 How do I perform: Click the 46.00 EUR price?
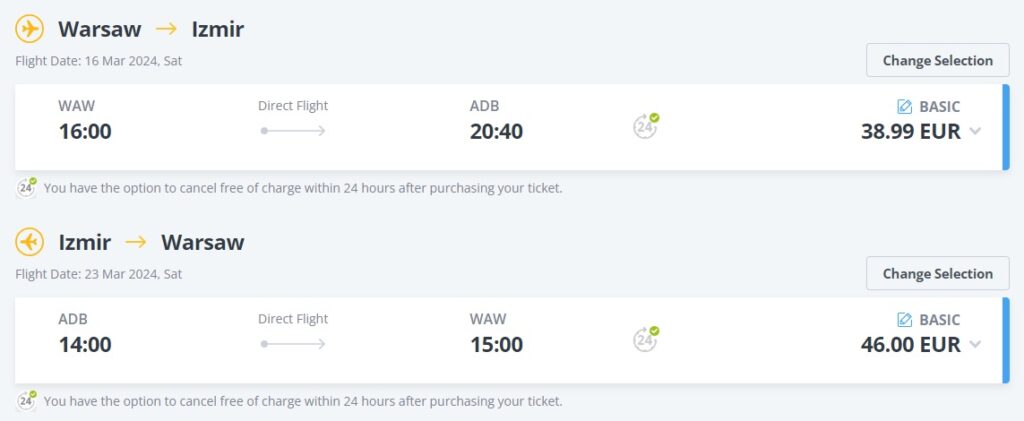coord(910,345)
